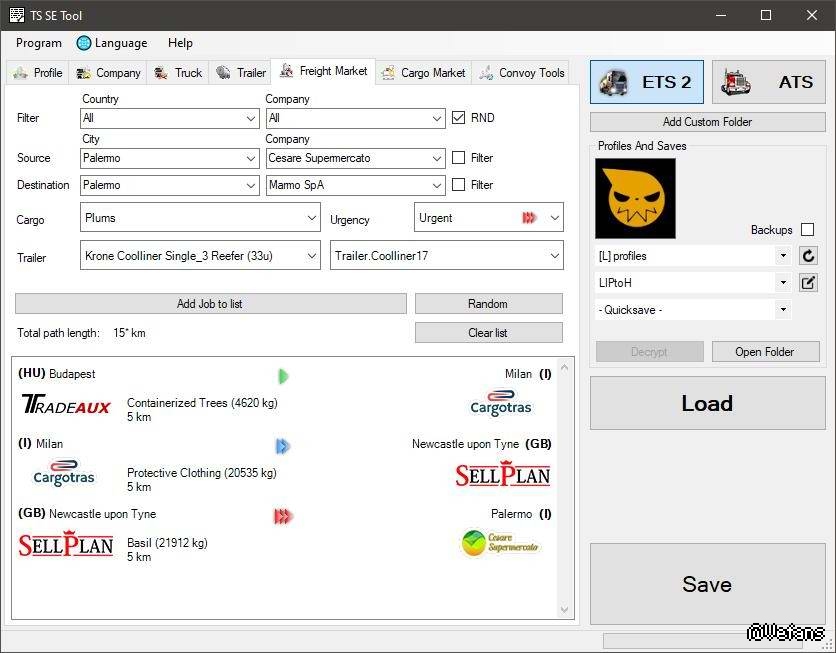Screen dimensions: 836x653
Task: Click the job list vertical scrollbar
Action: click(x=566, y=490)
